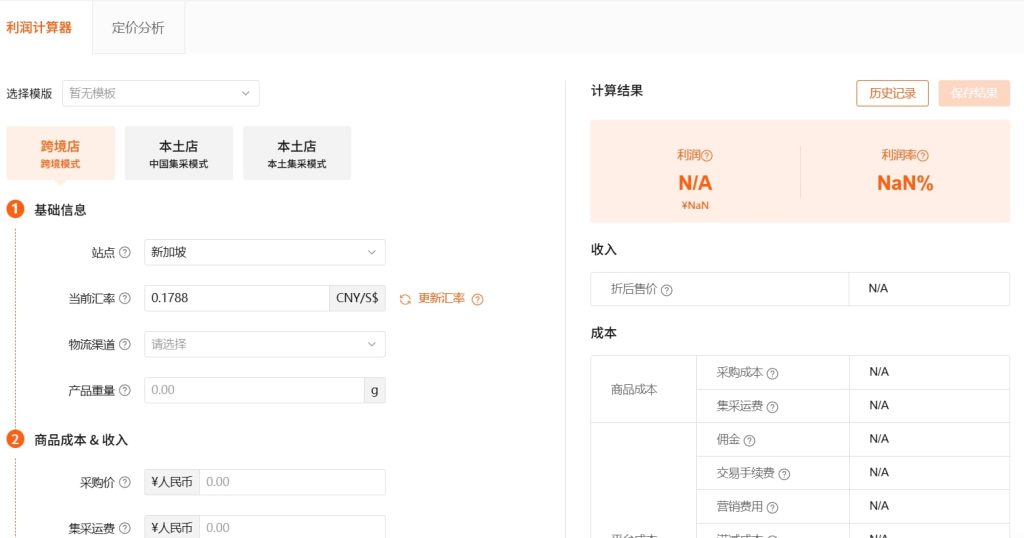Click the 采购价 input field
1024x538 pixels.
click(291, 482)
